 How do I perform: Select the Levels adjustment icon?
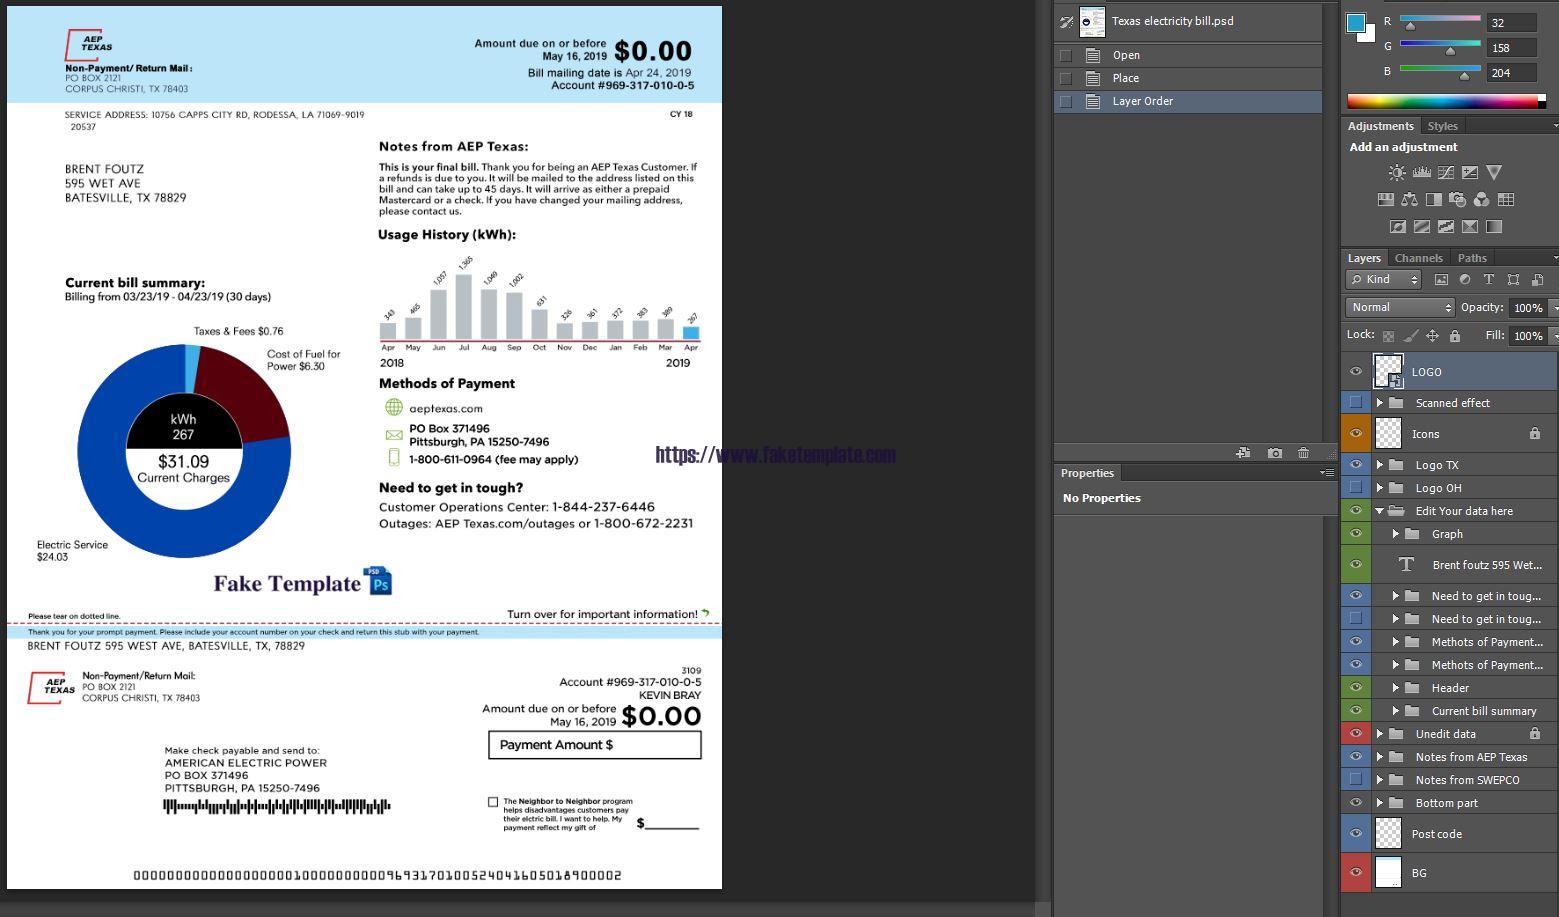[1421, 172]
